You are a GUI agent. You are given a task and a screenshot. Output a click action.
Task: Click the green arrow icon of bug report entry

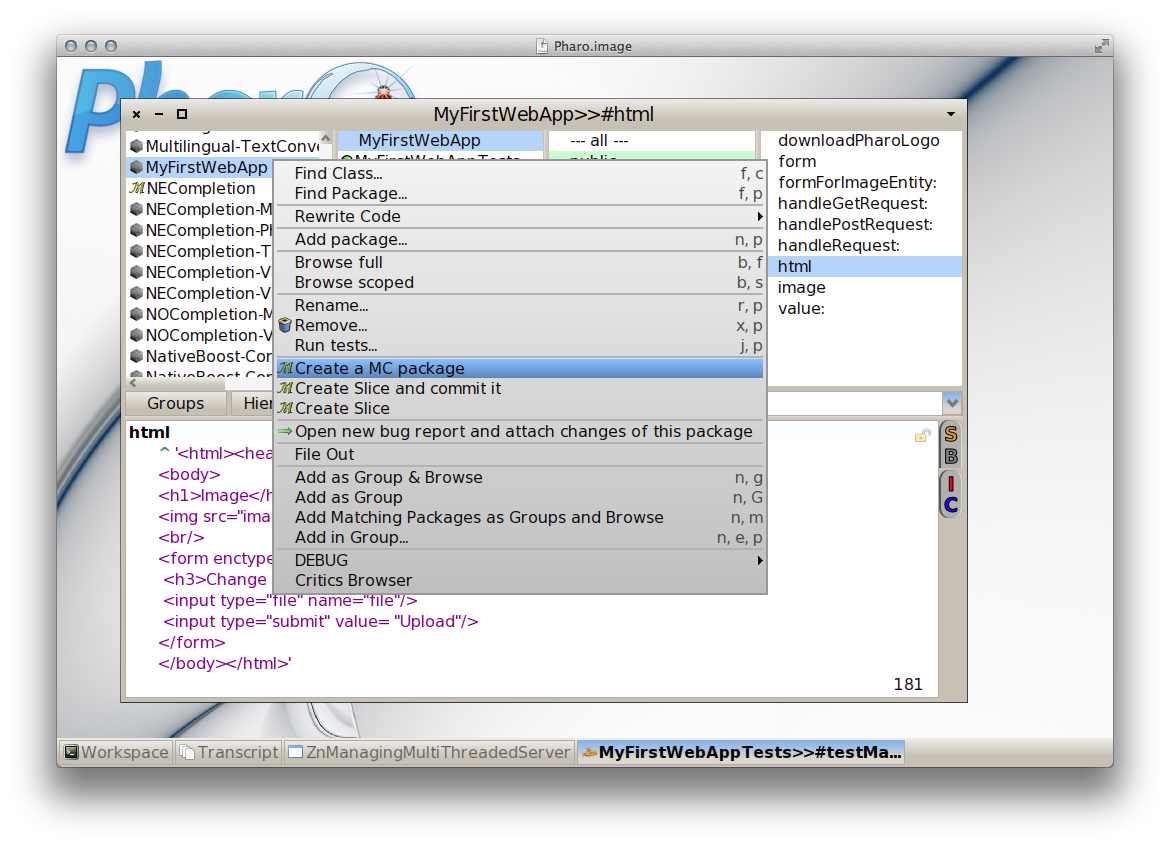[x=285, y=431]
